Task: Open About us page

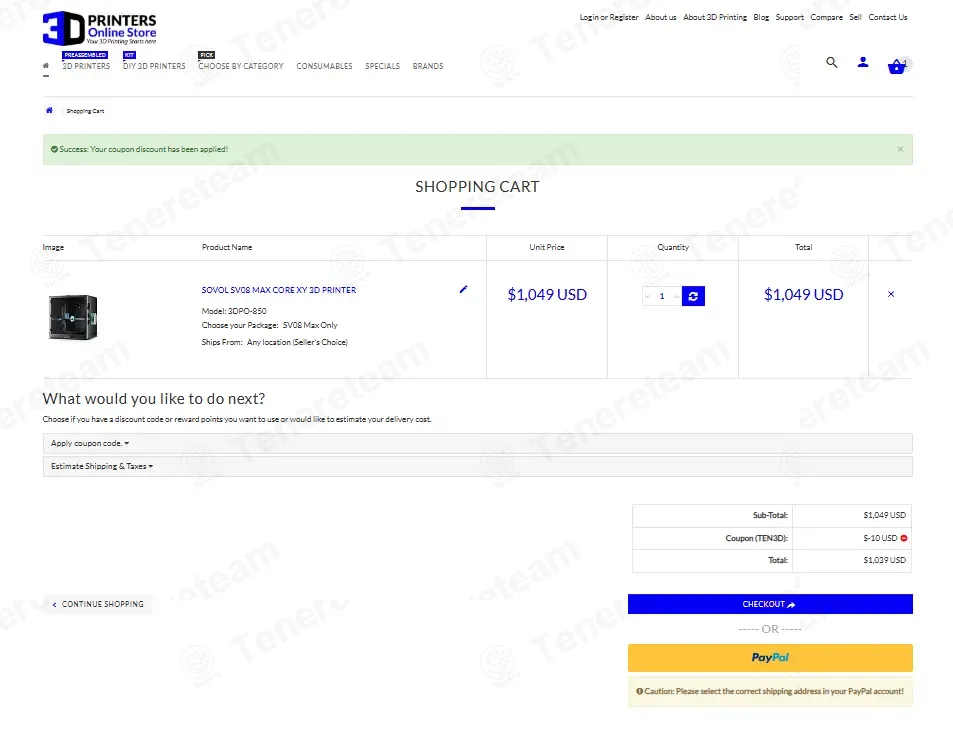Action: coord(661,17)
